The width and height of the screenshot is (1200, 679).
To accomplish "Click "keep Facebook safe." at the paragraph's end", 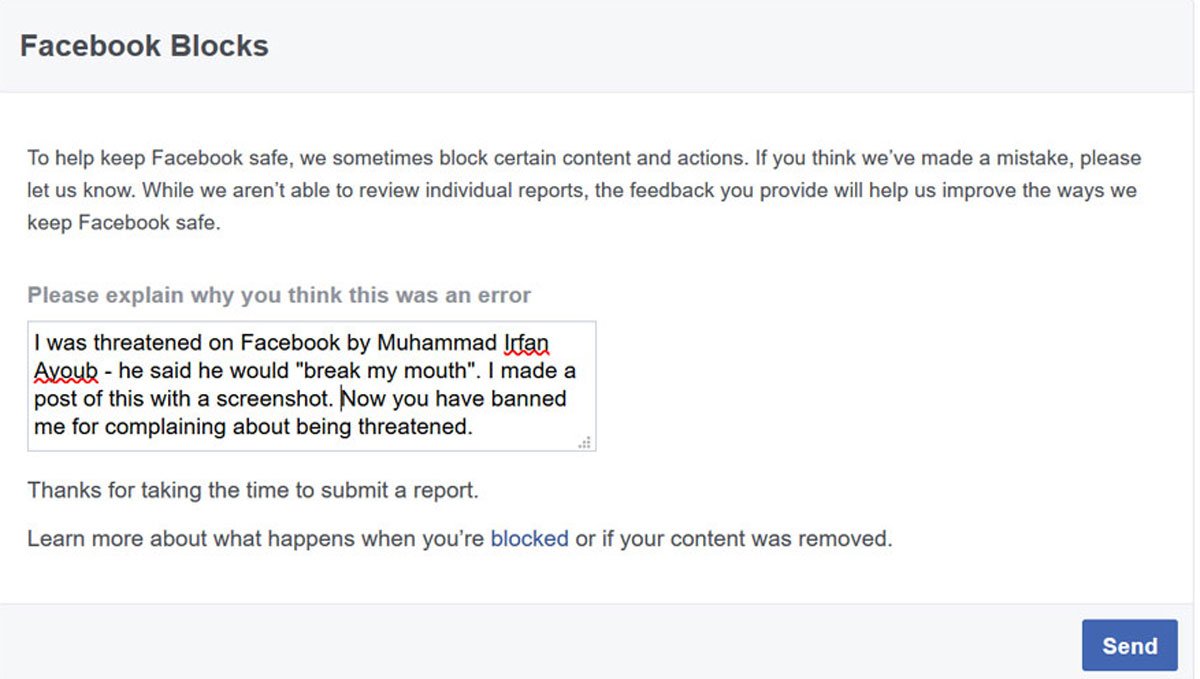I will click(x=123, y=222).
